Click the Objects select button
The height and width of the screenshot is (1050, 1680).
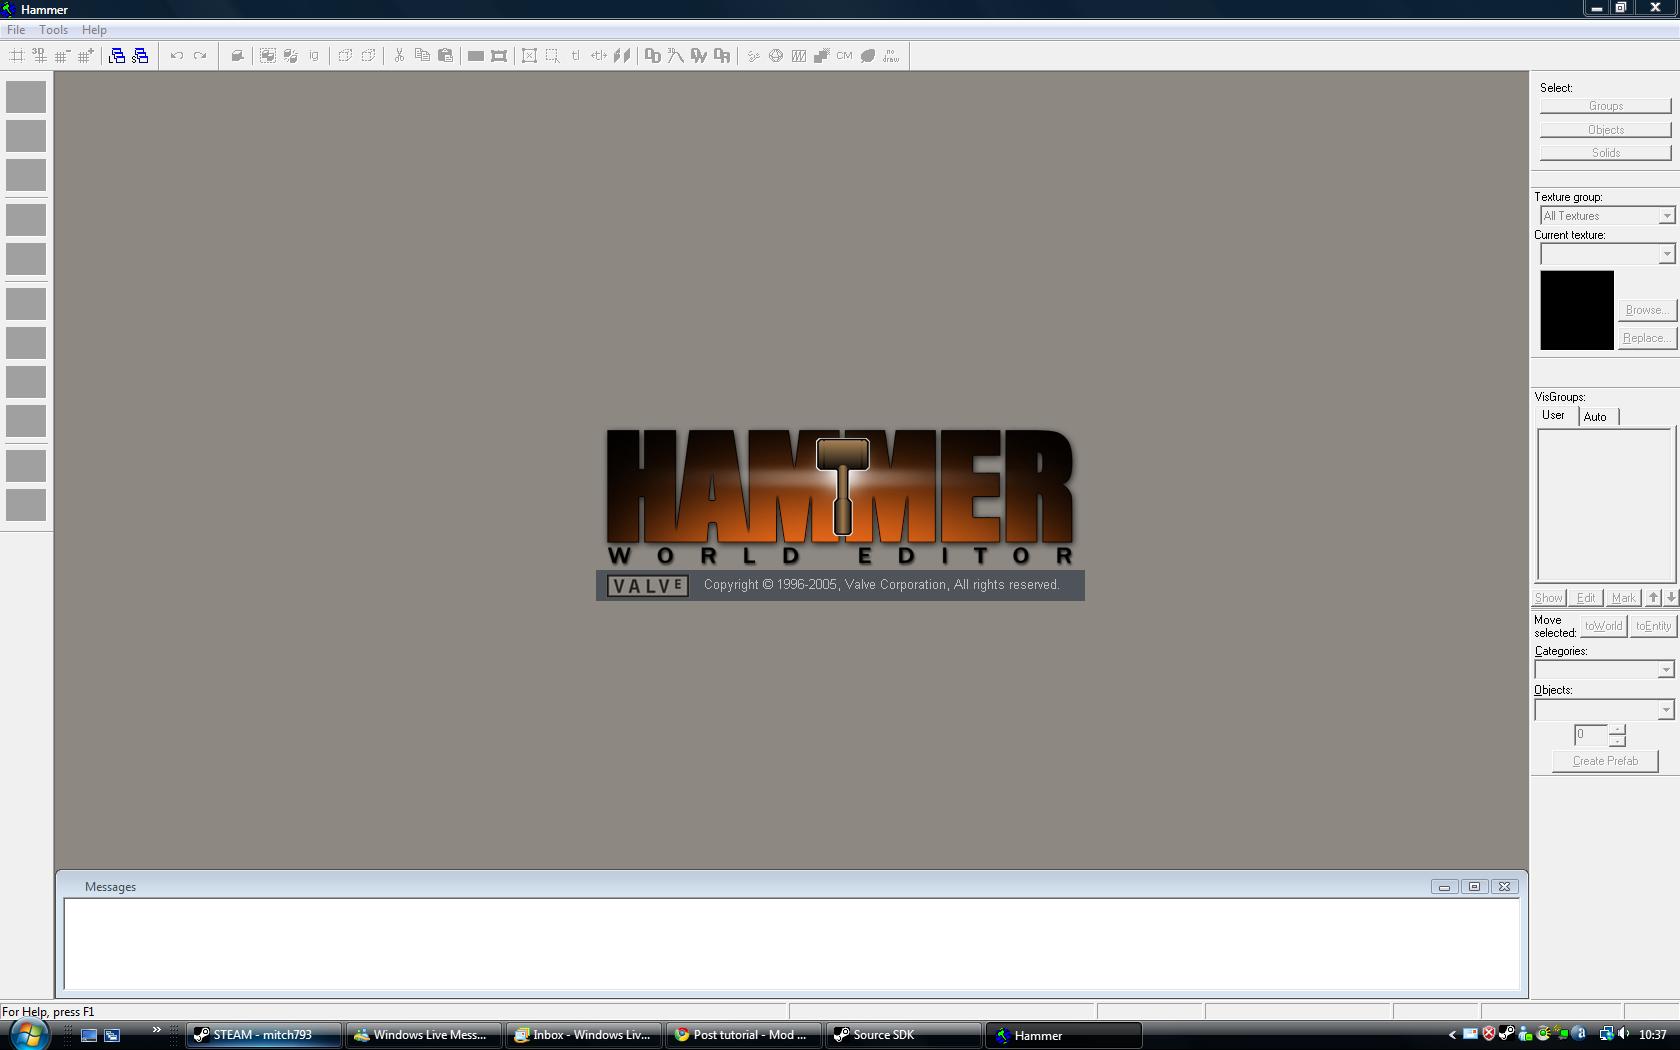[x=1605, y=130]
